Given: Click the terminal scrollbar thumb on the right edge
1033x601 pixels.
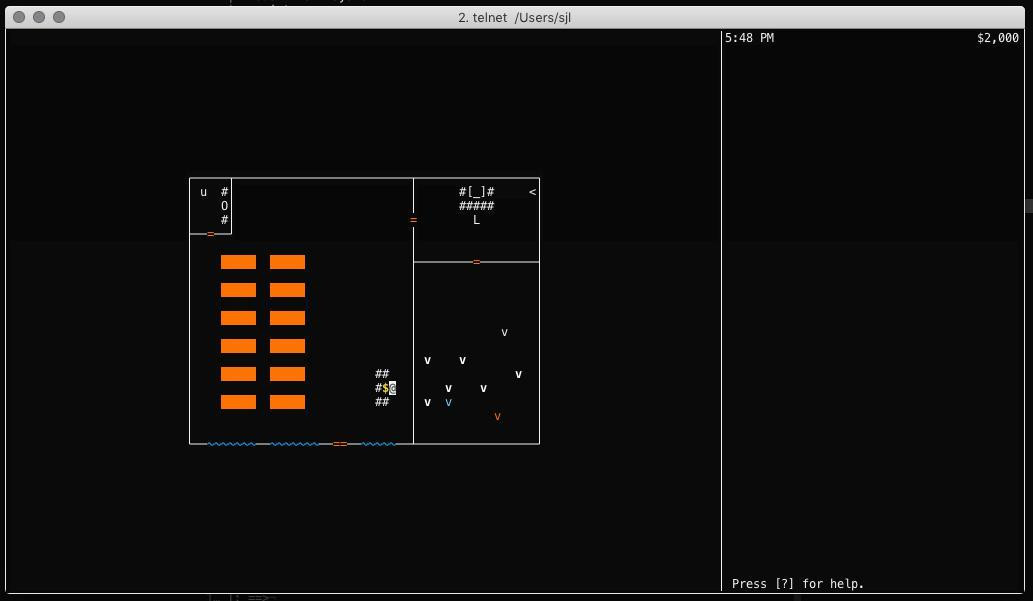Looking at the screenshot, I should [x=1029, y=206].
